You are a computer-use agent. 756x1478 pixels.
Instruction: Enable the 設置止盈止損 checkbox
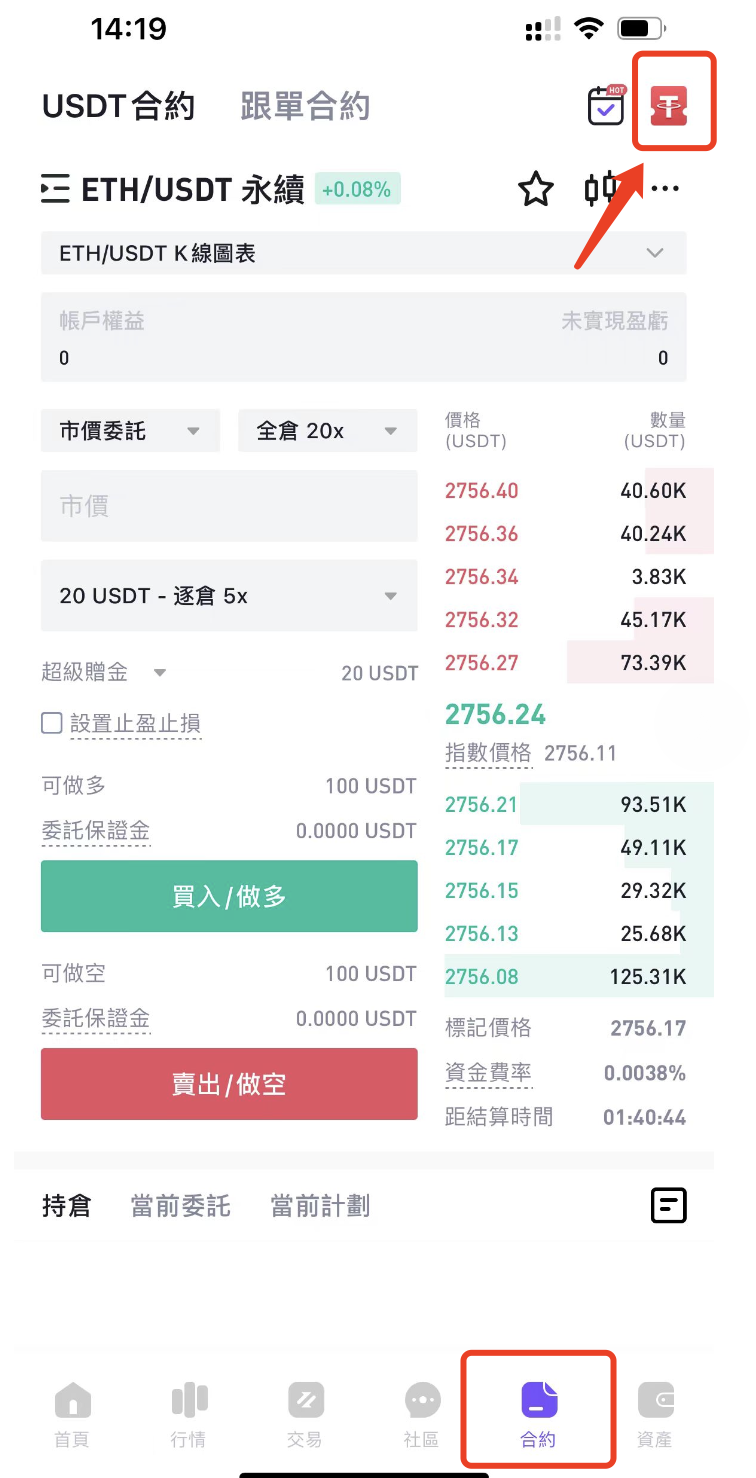52,723
